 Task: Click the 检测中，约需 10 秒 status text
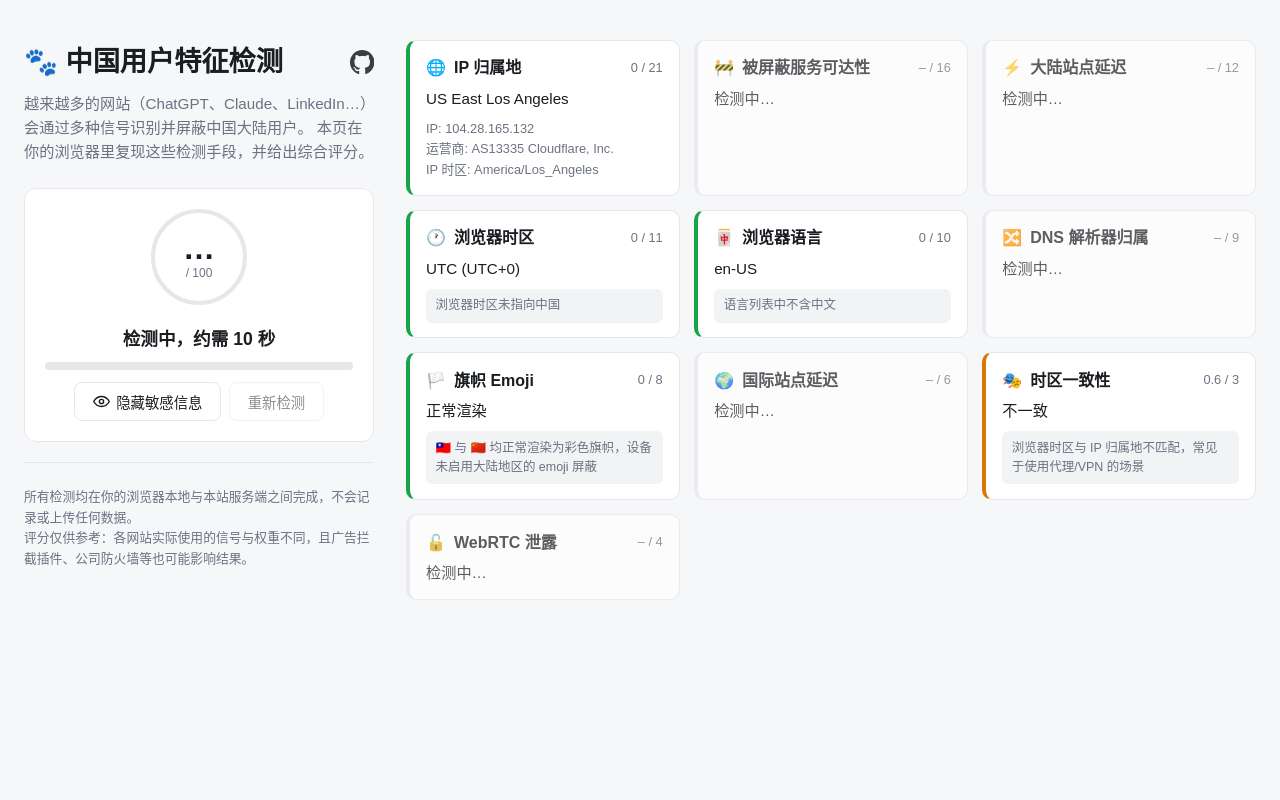(199, 339)
